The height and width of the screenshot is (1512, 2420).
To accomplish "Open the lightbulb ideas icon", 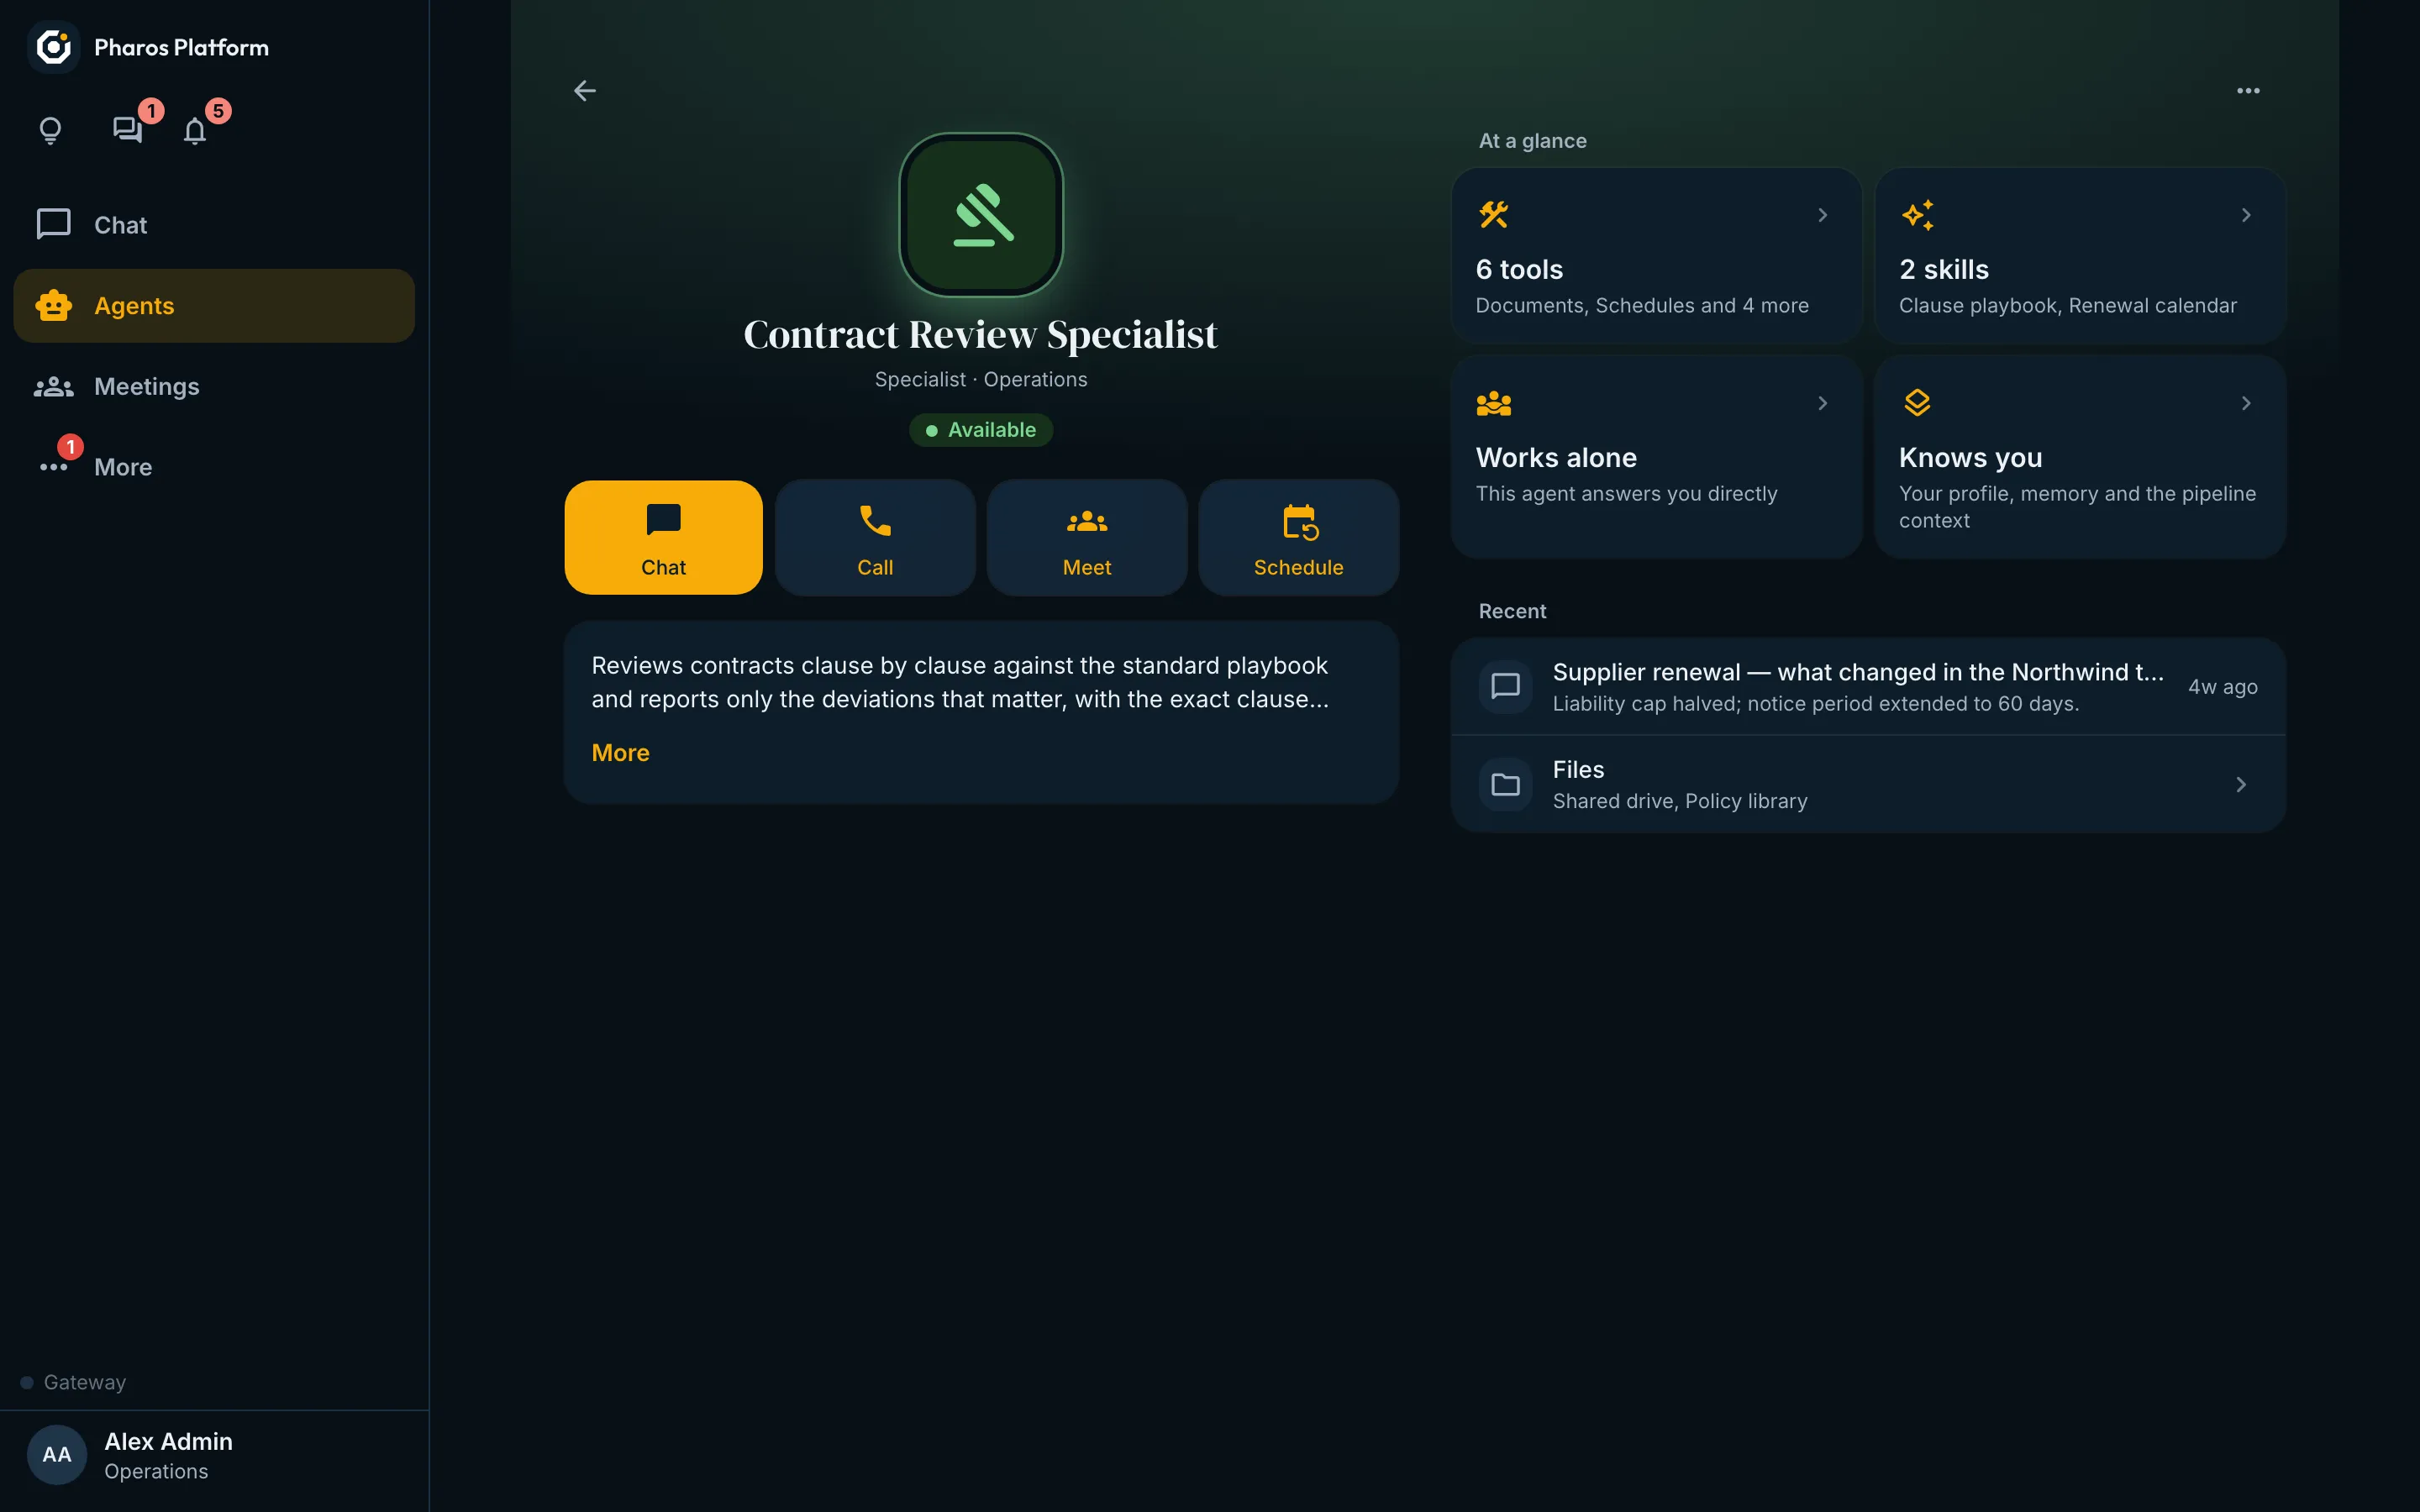I will pos(50,130).
